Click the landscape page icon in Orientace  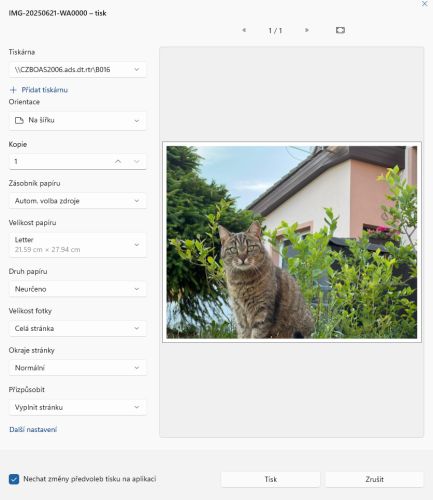(x=19, y=120)
